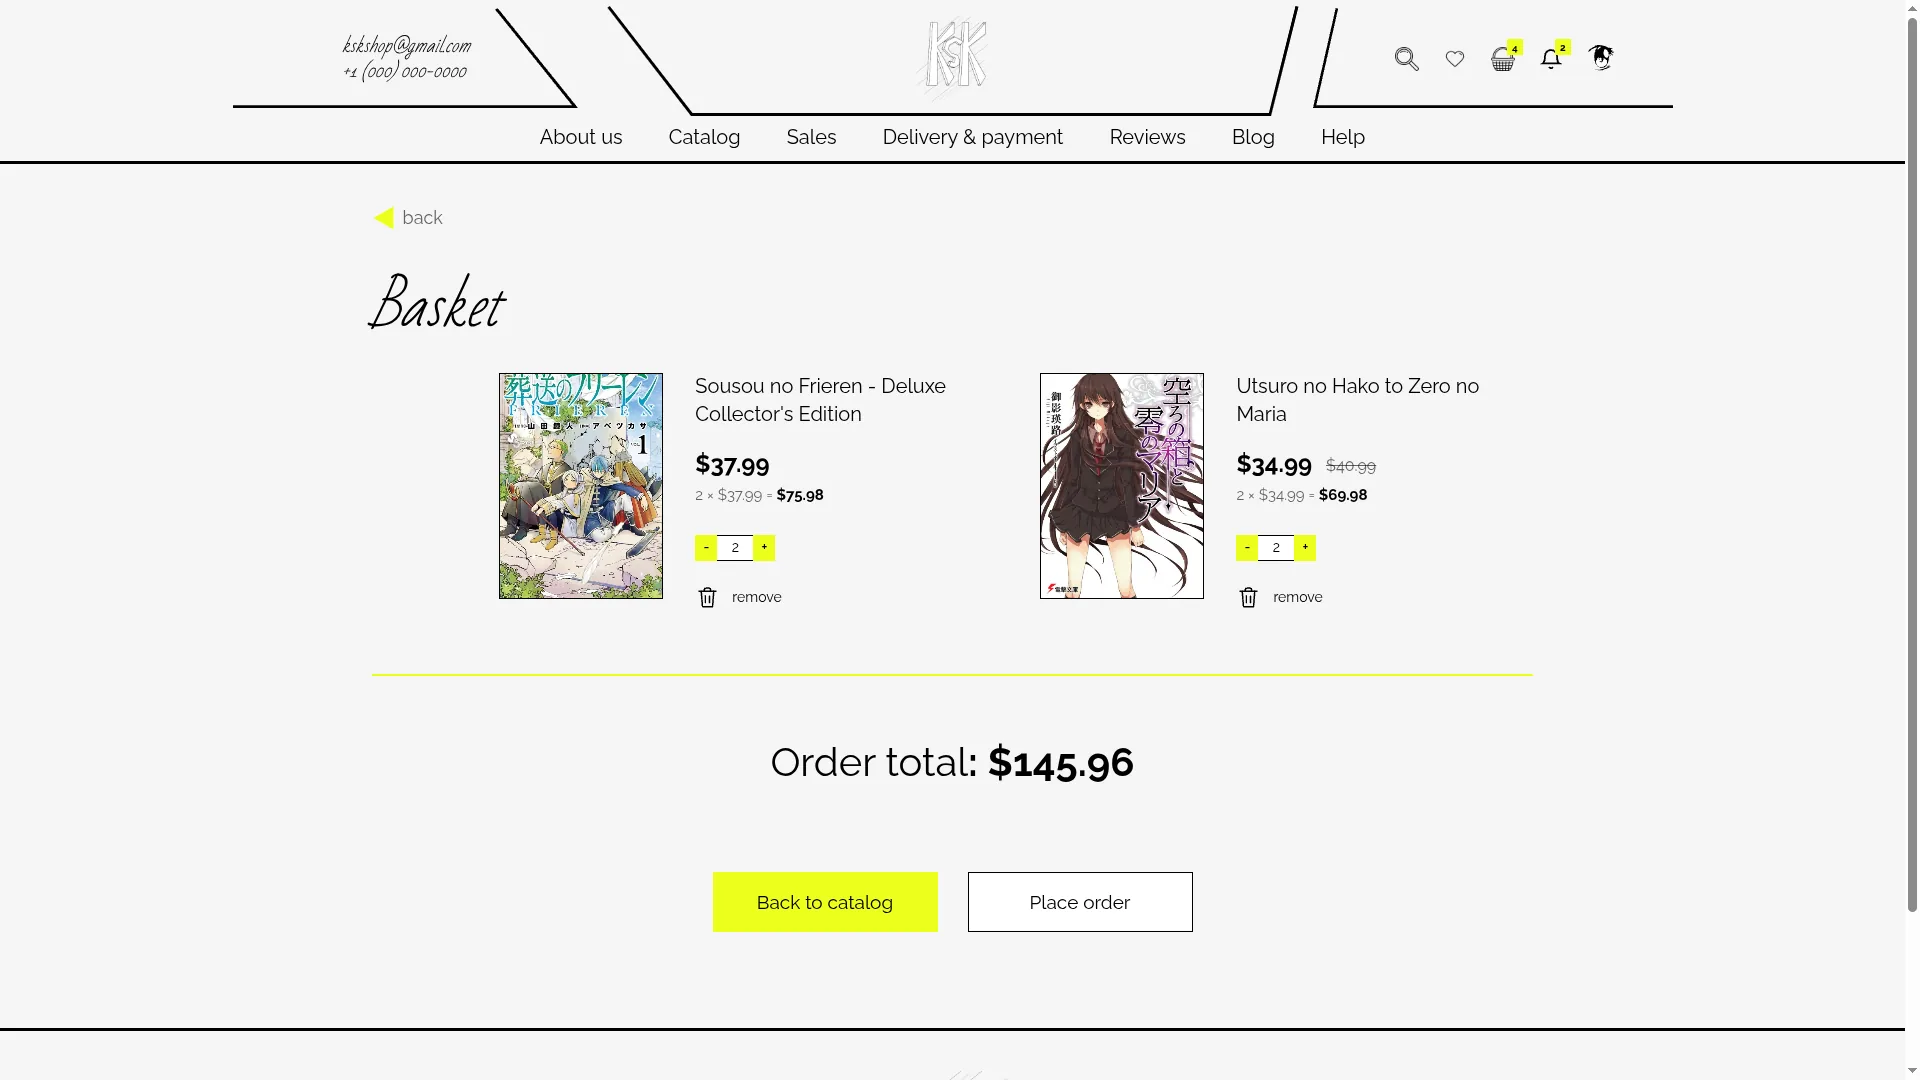
Task: Remove Sousou no Frieren via remove link
Action: (756, 597)
